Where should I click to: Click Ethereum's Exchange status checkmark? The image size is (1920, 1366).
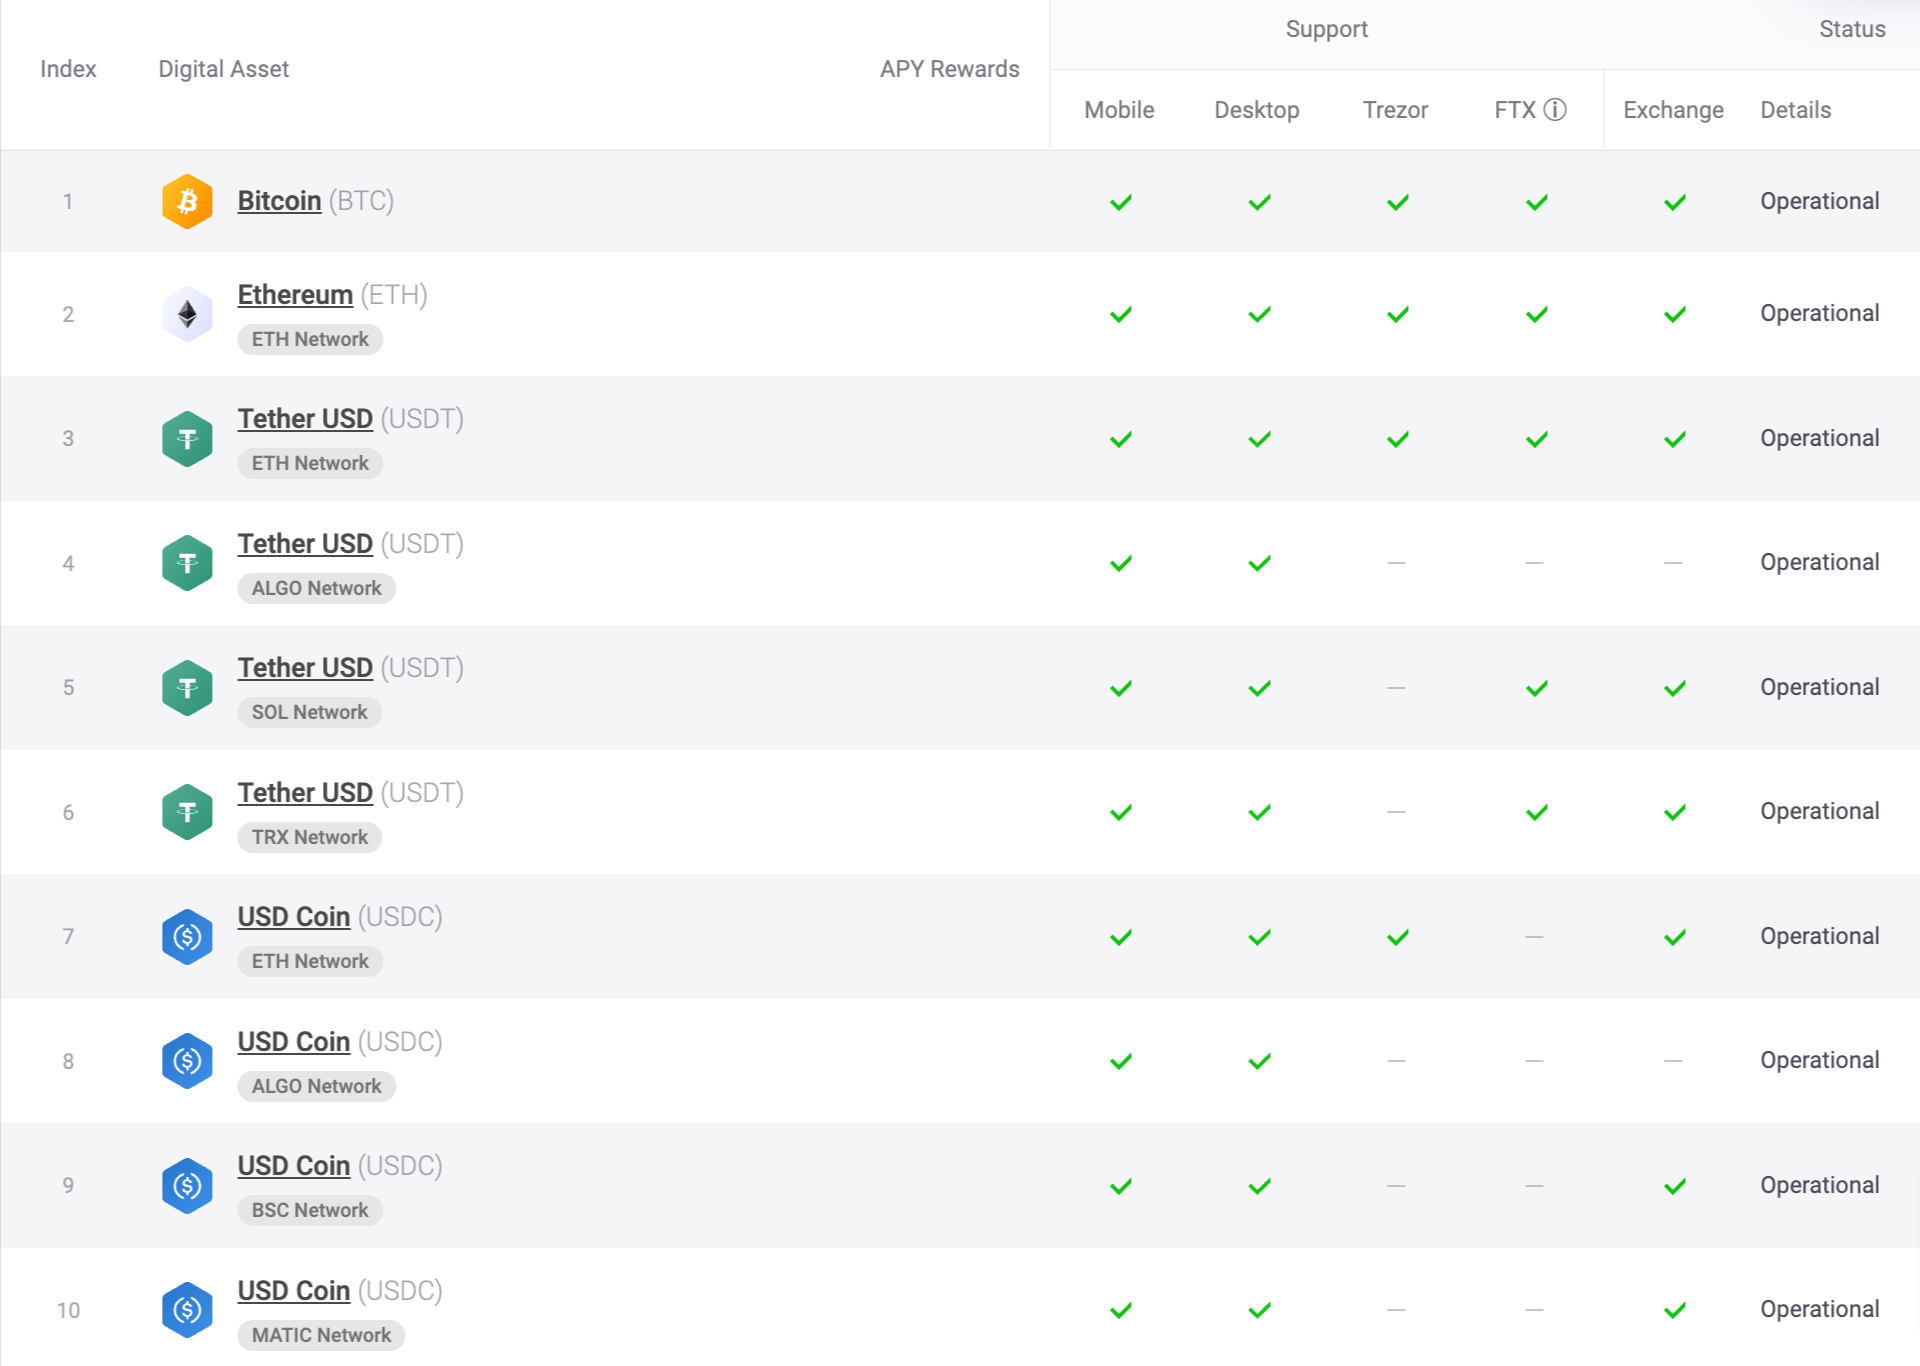click(x=1674, y=314)
